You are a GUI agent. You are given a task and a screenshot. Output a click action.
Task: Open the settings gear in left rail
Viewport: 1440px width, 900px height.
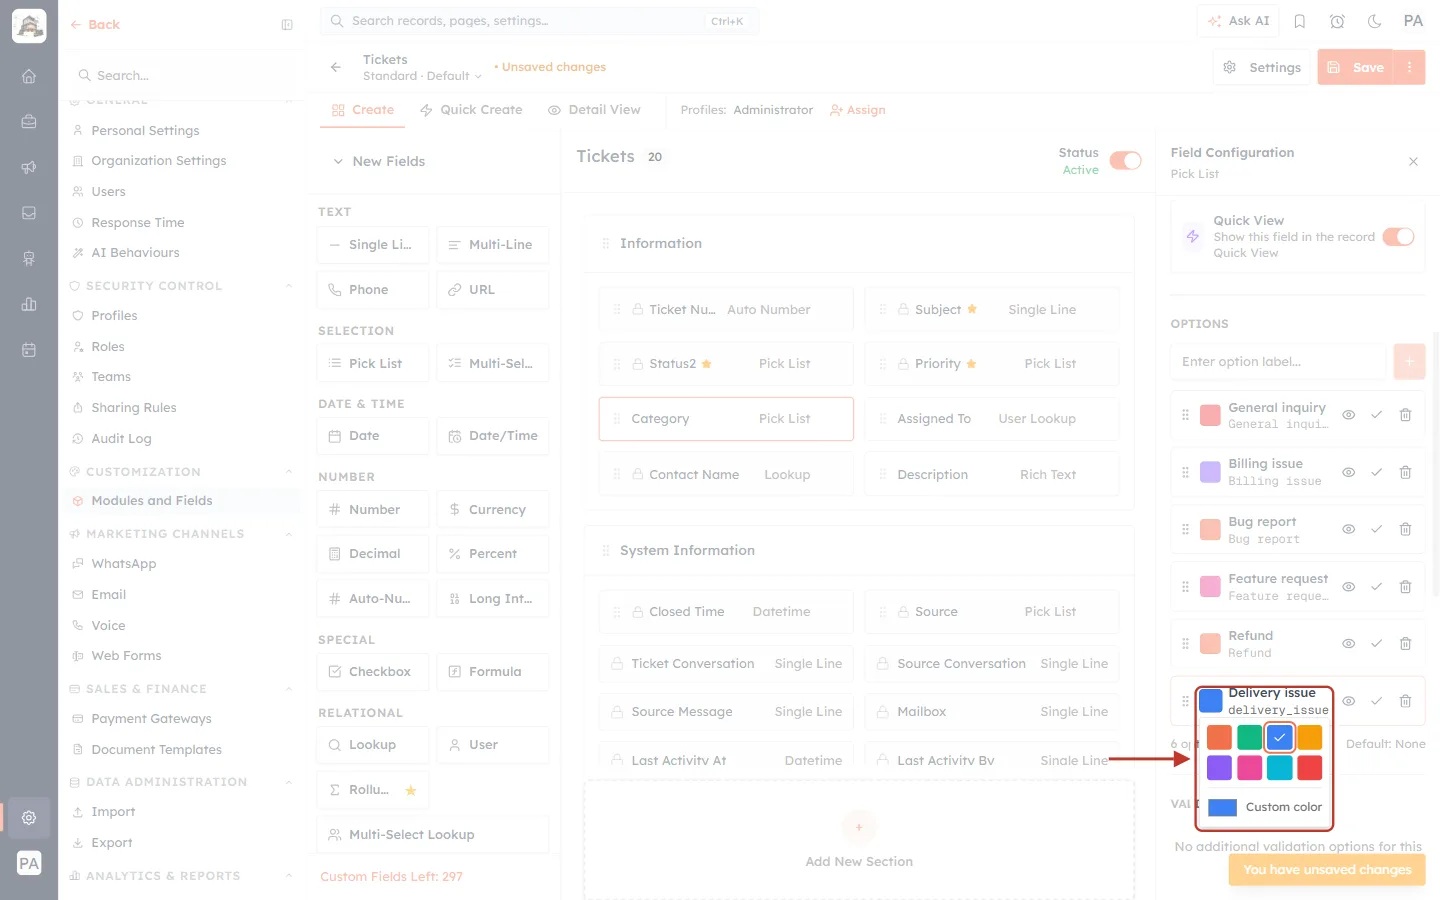click(x=29, y=817)
